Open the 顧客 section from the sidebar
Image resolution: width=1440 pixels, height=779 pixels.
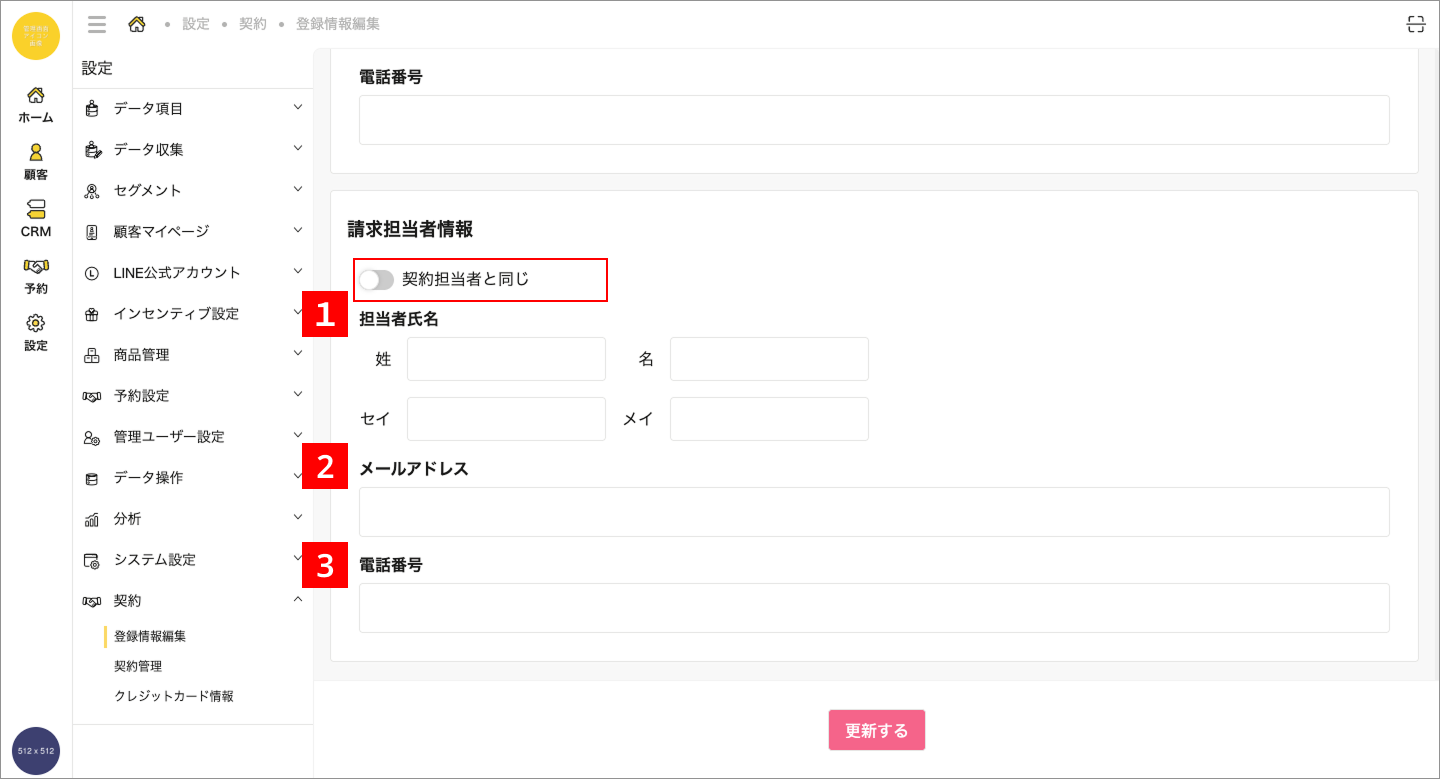(35, 160)
